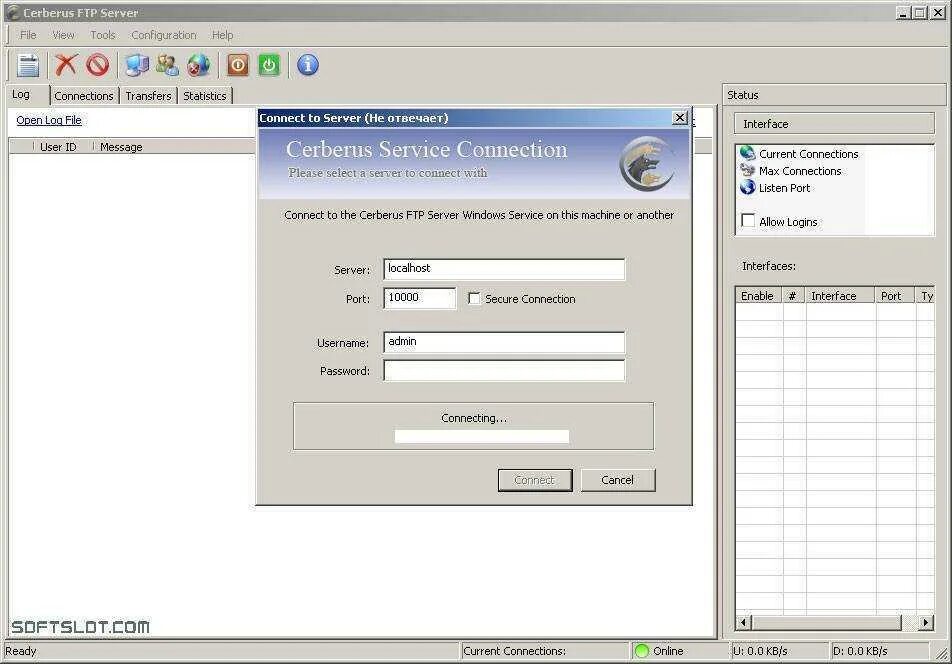
Task: Click the green power toolbar button
Action: coord(269,64)
